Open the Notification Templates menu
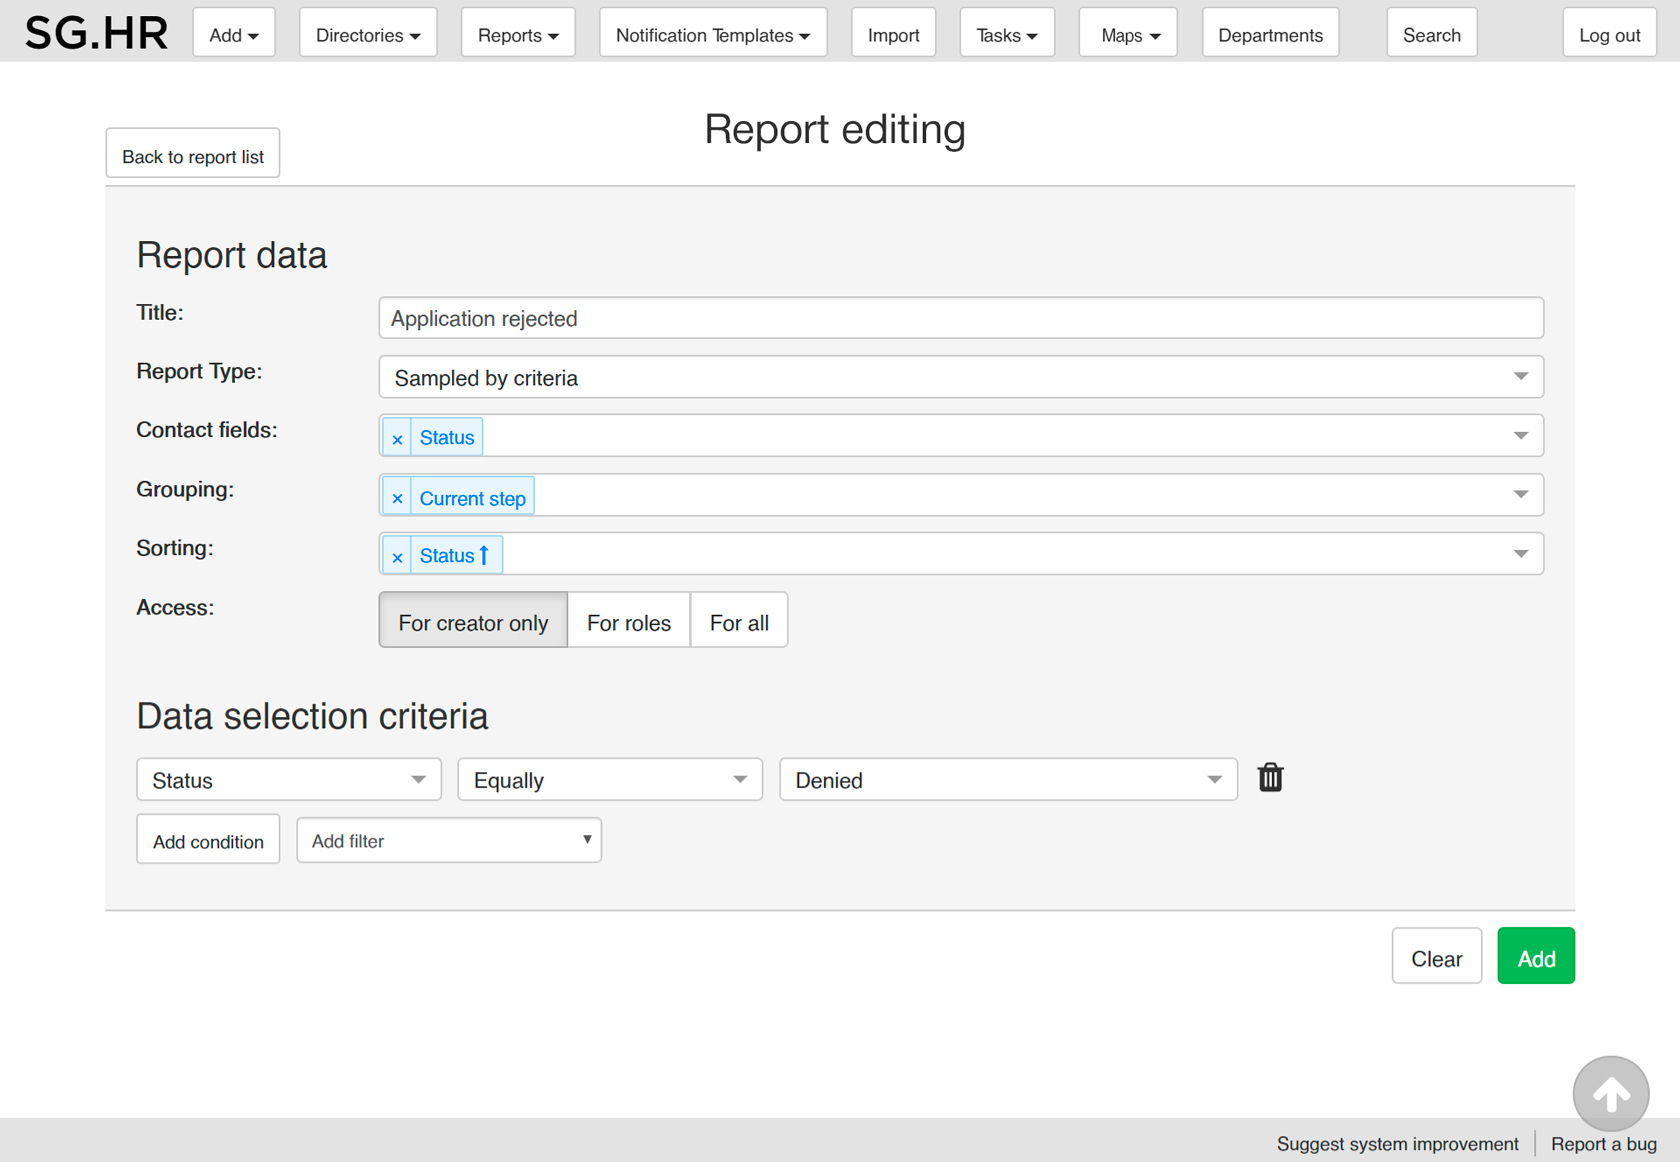 click(x=712, y=35)
